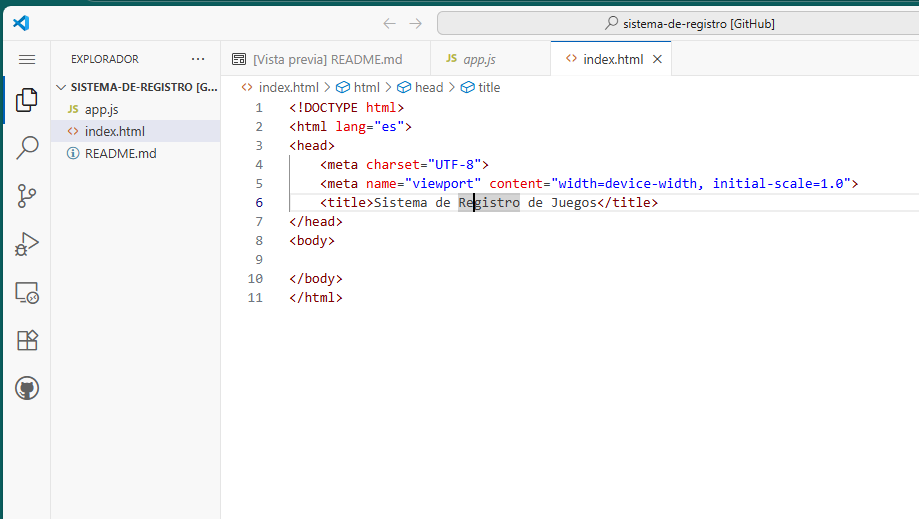Click the word viewport in code
Image resolution: width=919 pixels, height=519 pixels.
(443, 184)
